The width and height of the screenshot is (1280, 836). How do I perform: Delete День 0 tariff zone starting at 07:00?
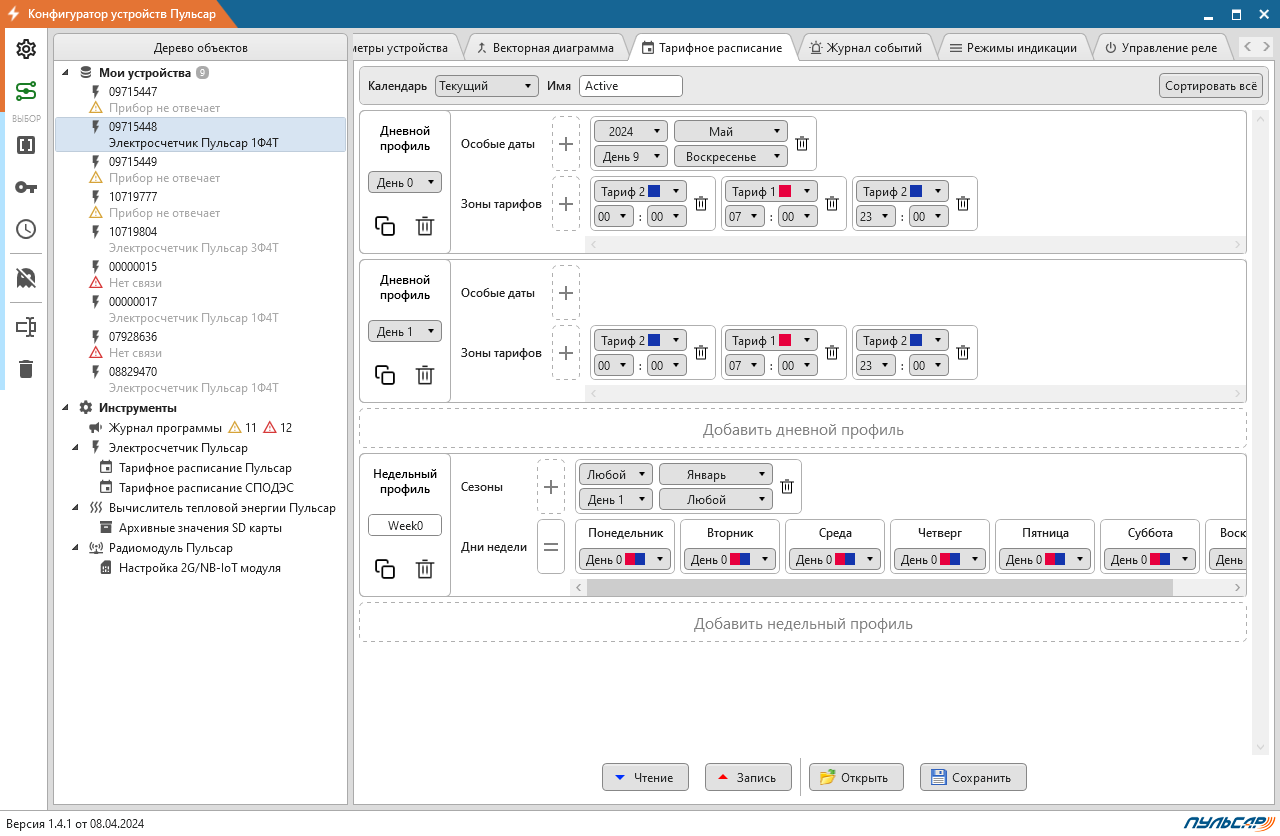point(832,204)
